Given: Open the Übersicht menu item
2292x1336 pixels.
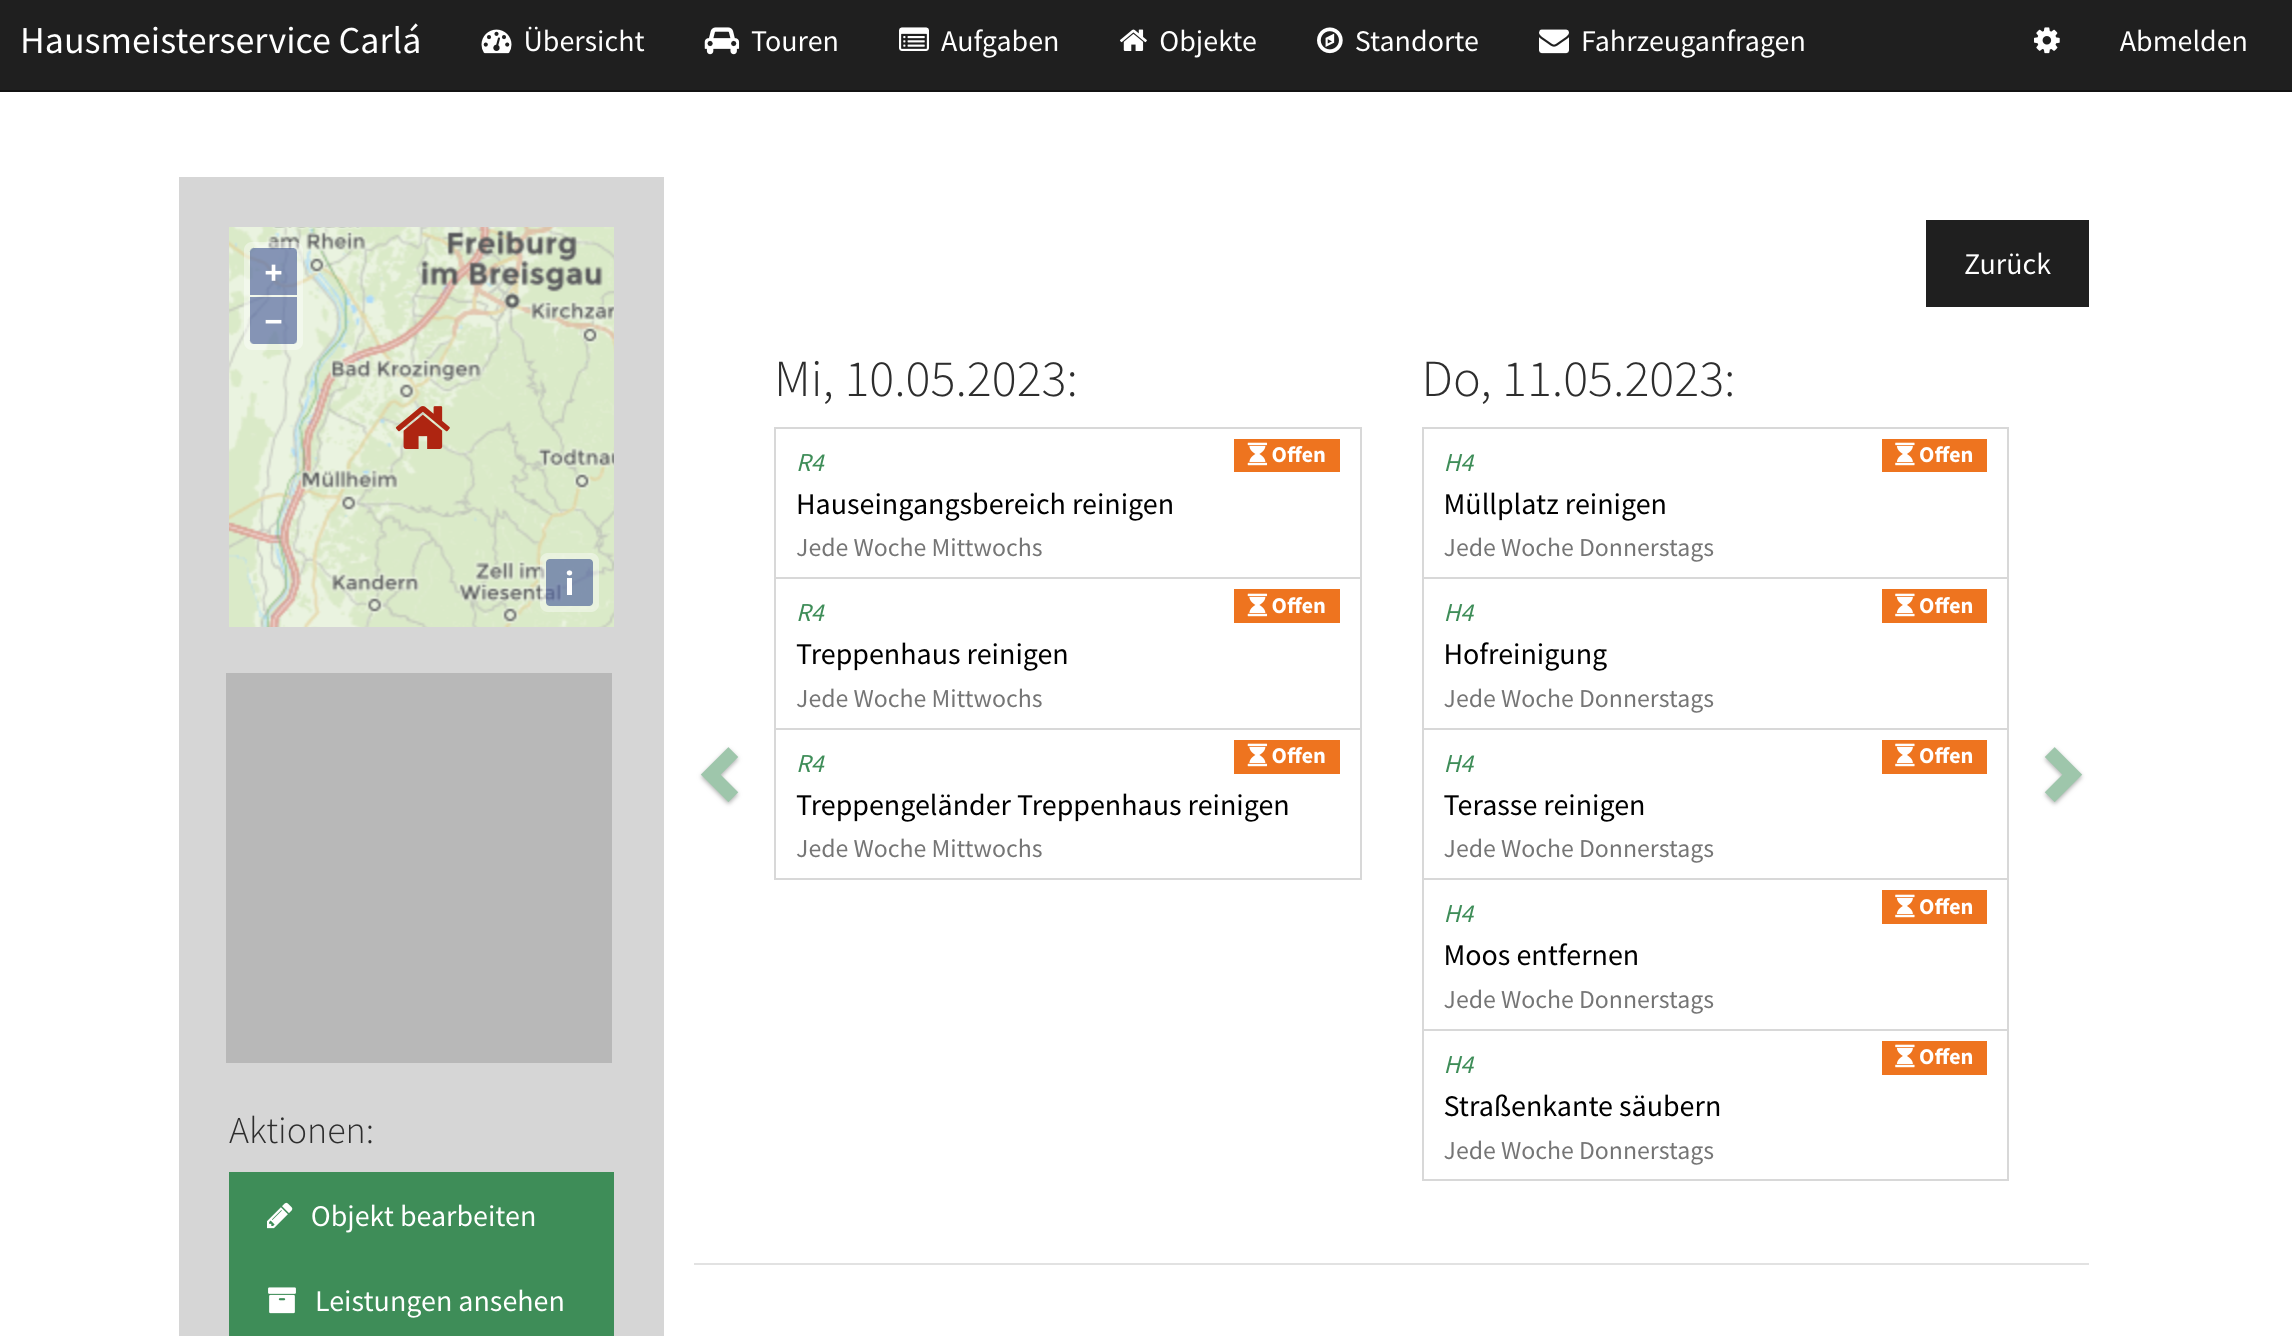Looking at the screenshot, I should point(563,41).
